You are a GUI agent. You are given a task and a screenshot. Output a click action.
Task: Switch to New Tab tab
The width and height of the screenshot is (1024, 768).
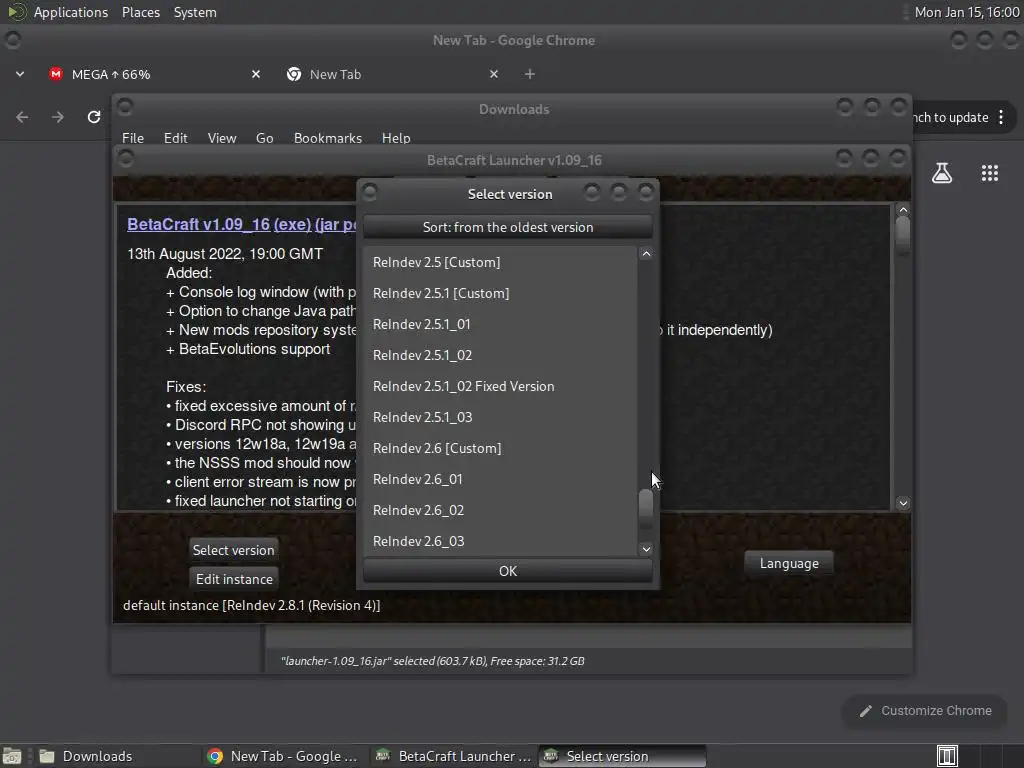tap(393, 74)
